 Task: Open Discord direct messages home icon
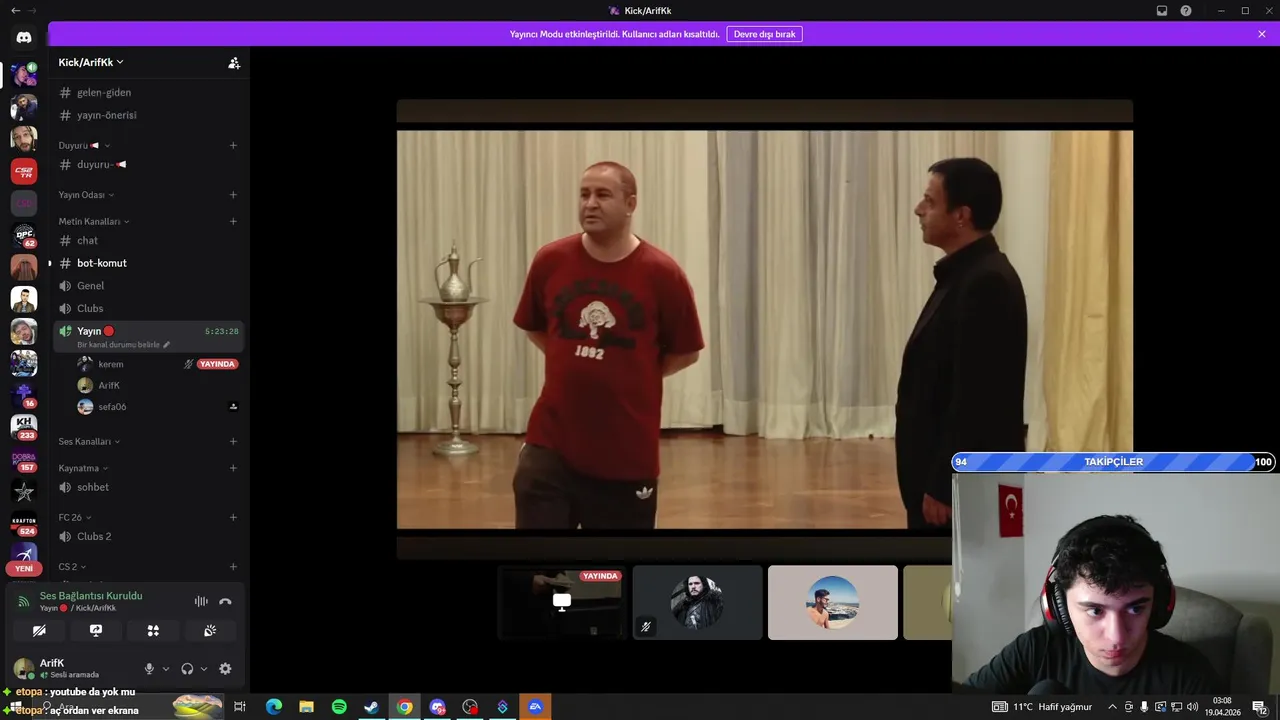[x=24, y=37]
